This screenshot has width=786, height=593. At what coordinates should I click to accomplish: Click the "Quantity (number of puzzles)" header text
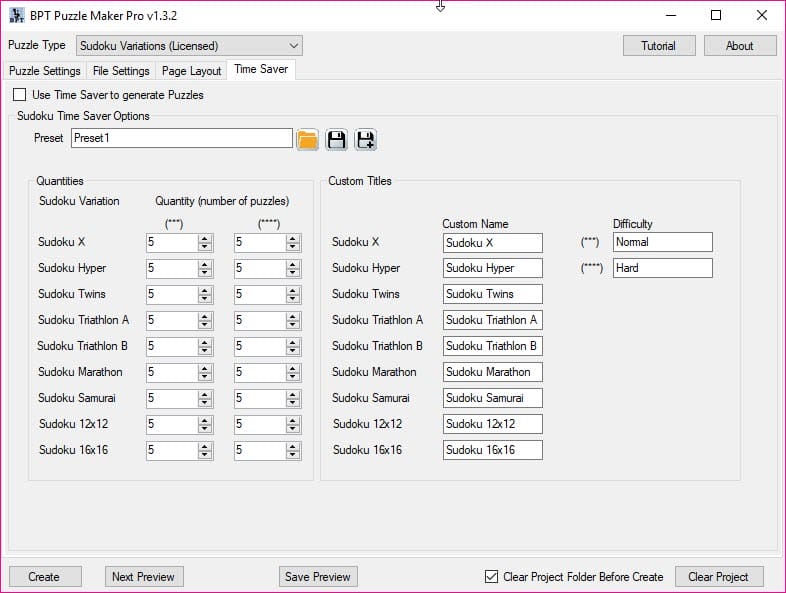click(222, 201)
